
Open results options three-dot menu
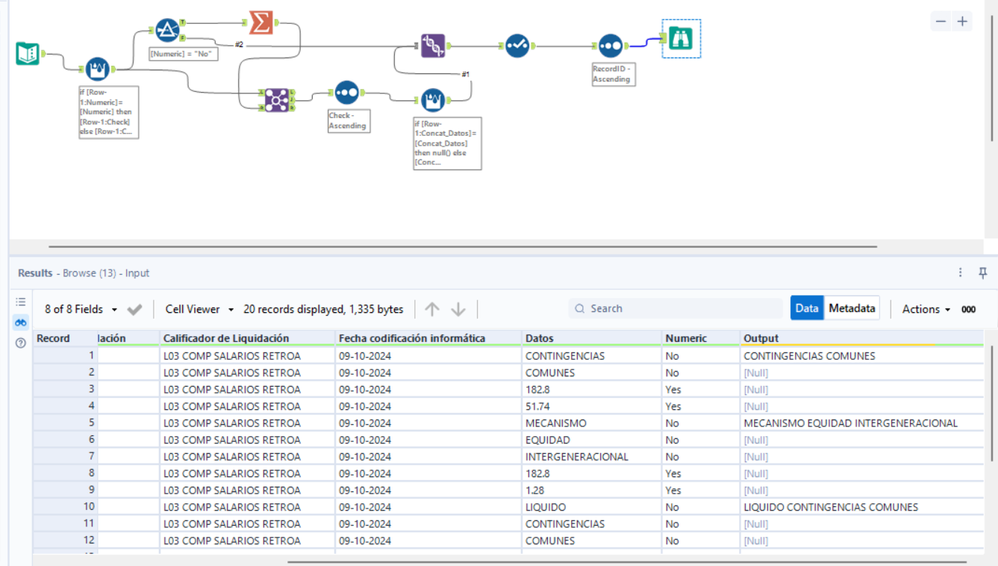[x=960, y=272]
